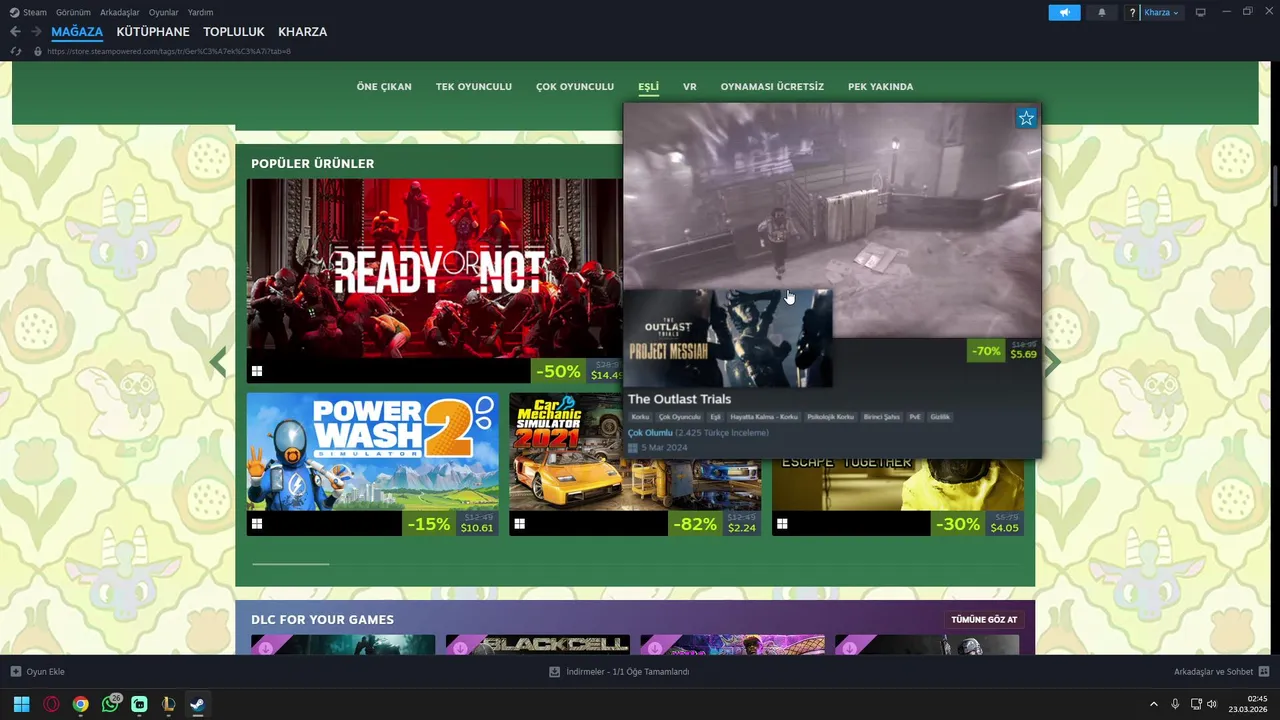Open the Arkadaşlar menu
This screenshot has width=1280, height=720.
click(x=120, y=12)
